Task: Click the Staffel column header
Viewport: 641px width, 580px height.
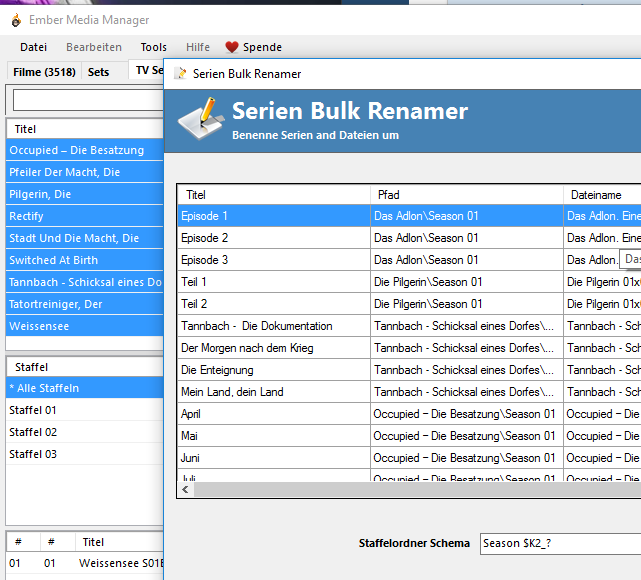Action: [85, 367]
